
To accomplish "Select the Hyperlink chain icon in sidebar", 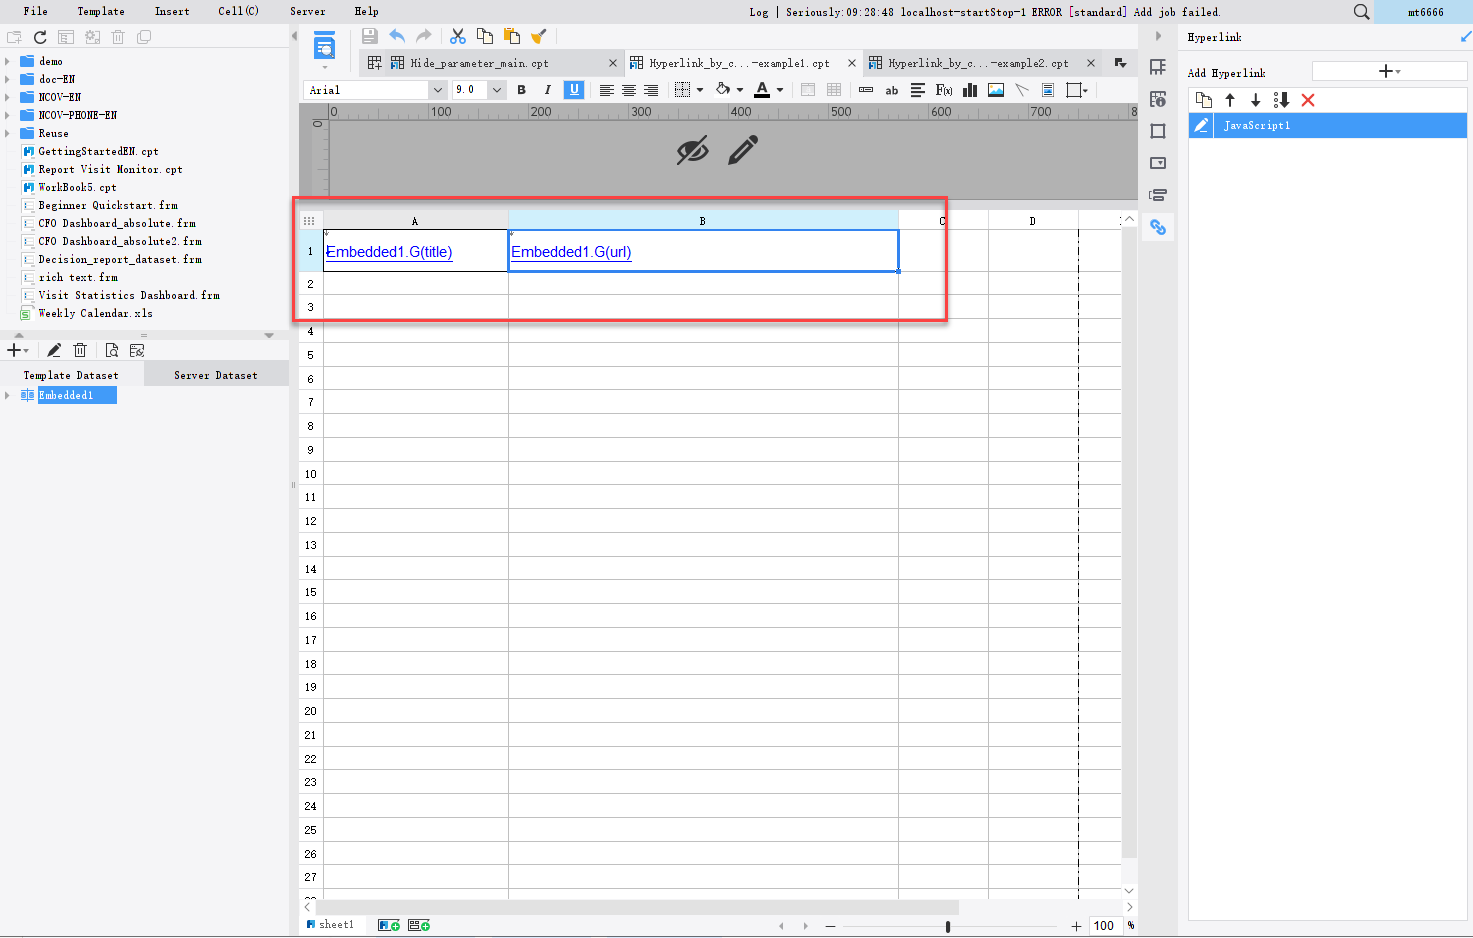I will [x=1158, y=227].
